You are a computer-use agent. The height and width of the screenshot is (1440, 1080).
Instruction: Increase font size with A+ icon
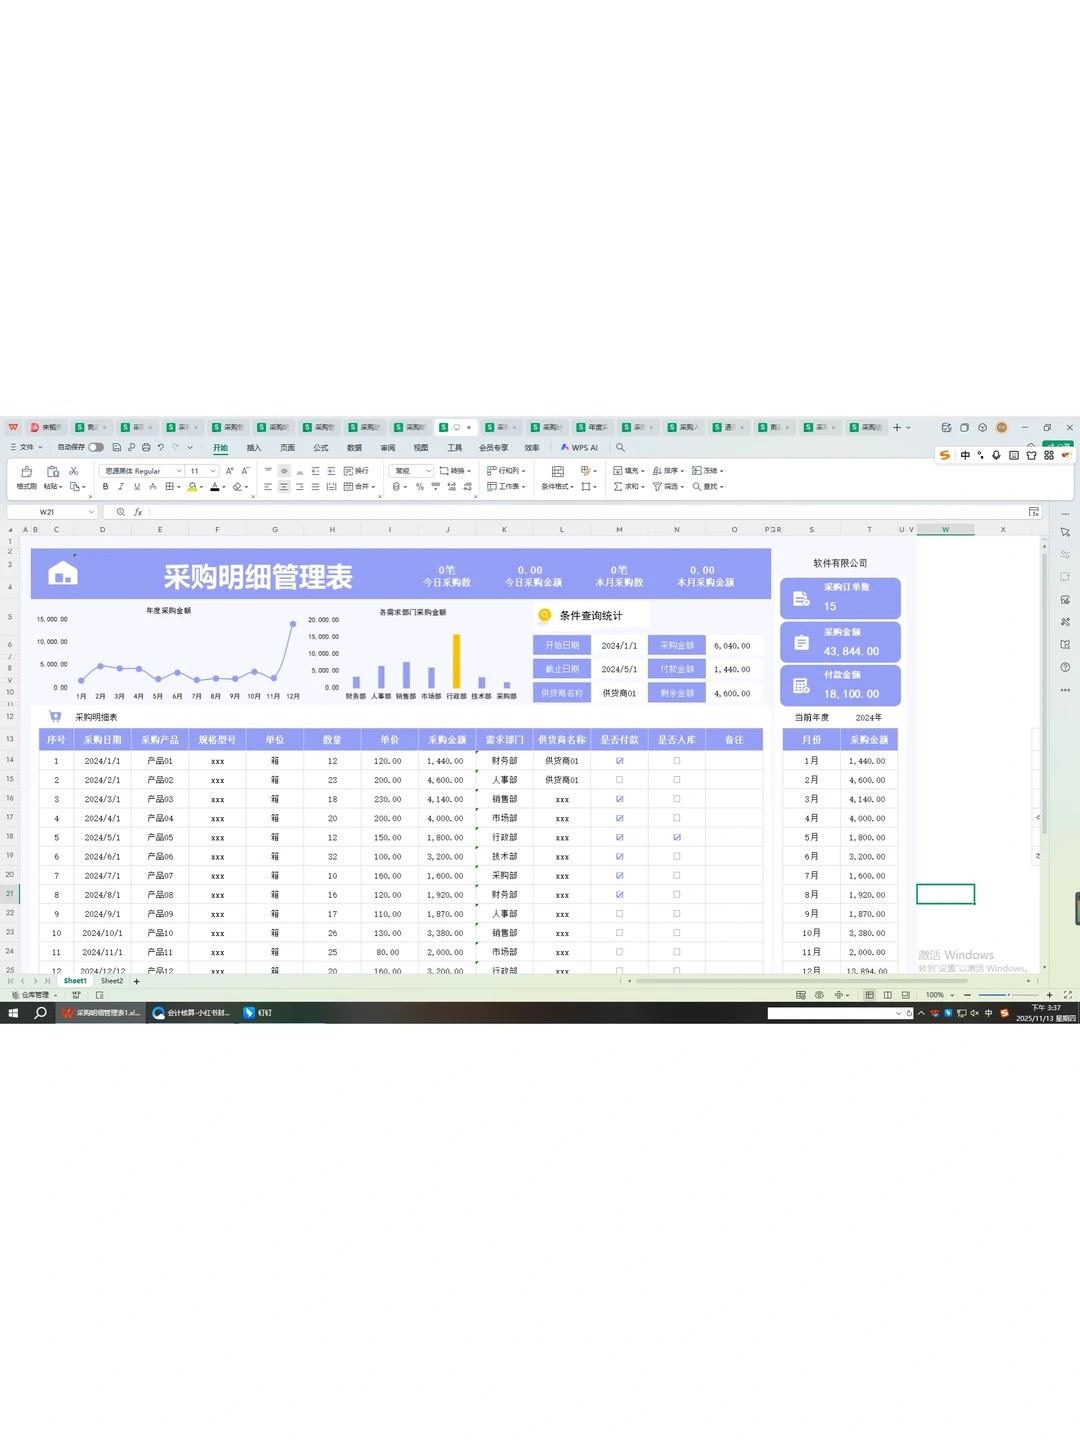coord(229,471)
